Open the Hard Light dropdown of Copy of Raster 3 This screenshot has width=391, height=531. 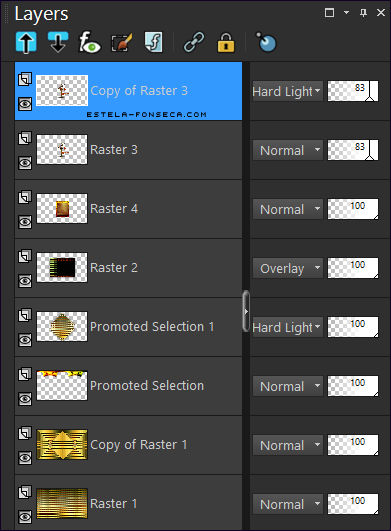pyautogui.click(x=288, y=91)
